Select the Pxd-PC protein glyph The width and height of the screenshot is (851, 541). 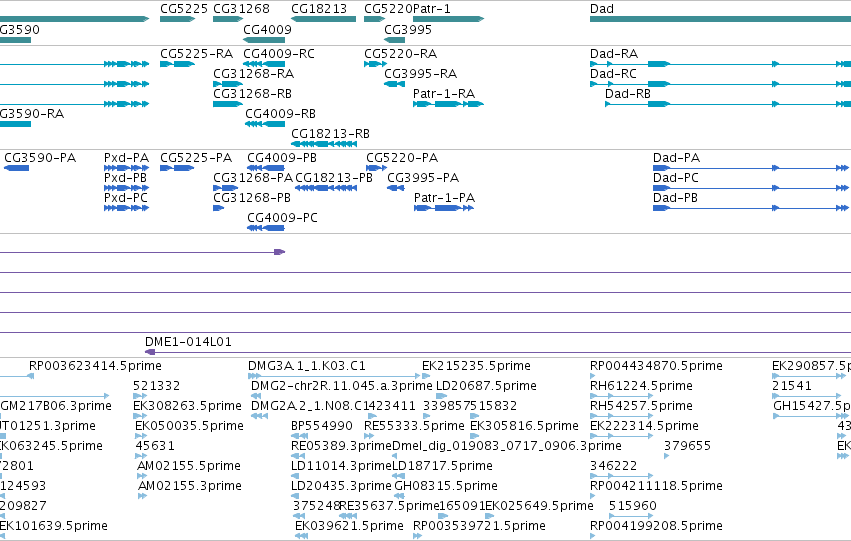click(x=126, y=208)
